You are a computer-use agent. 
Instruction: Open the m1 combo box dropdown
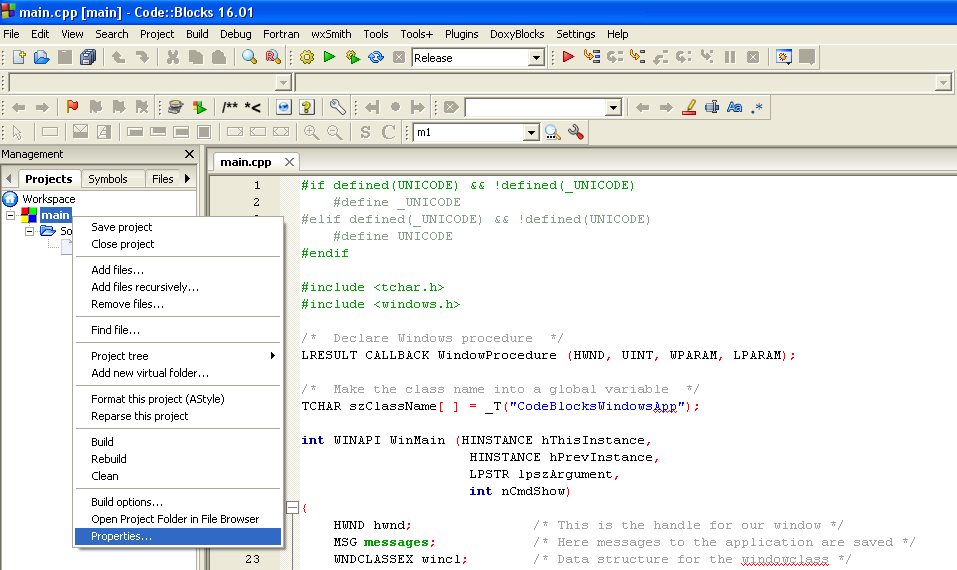pyautogui.click(x=531, y=132)
